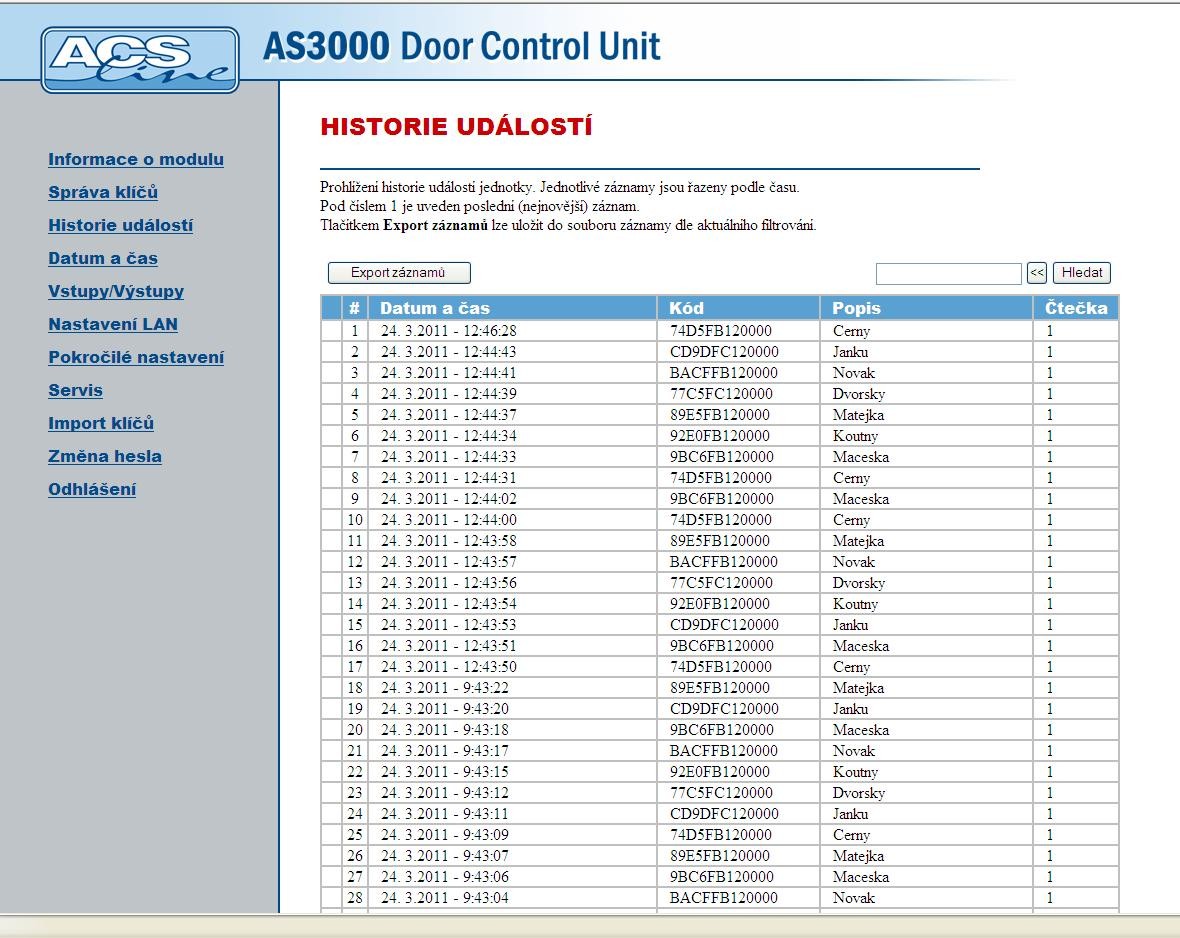The height and width of the screenshot is (938, 1180).
Task: Click code 77C5FC120000 in row 13
Action: point(721,583)
